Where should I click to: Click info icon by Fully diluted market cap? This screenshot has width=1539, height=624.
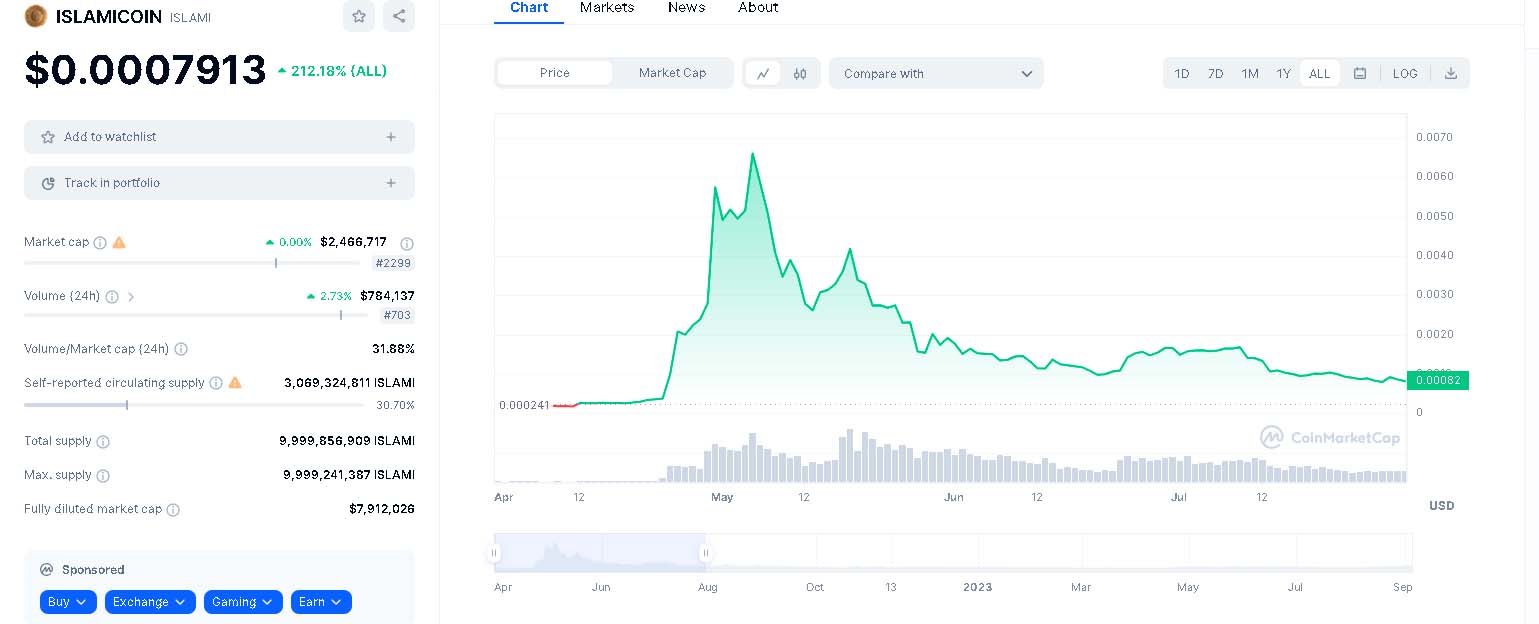point(173,509)
